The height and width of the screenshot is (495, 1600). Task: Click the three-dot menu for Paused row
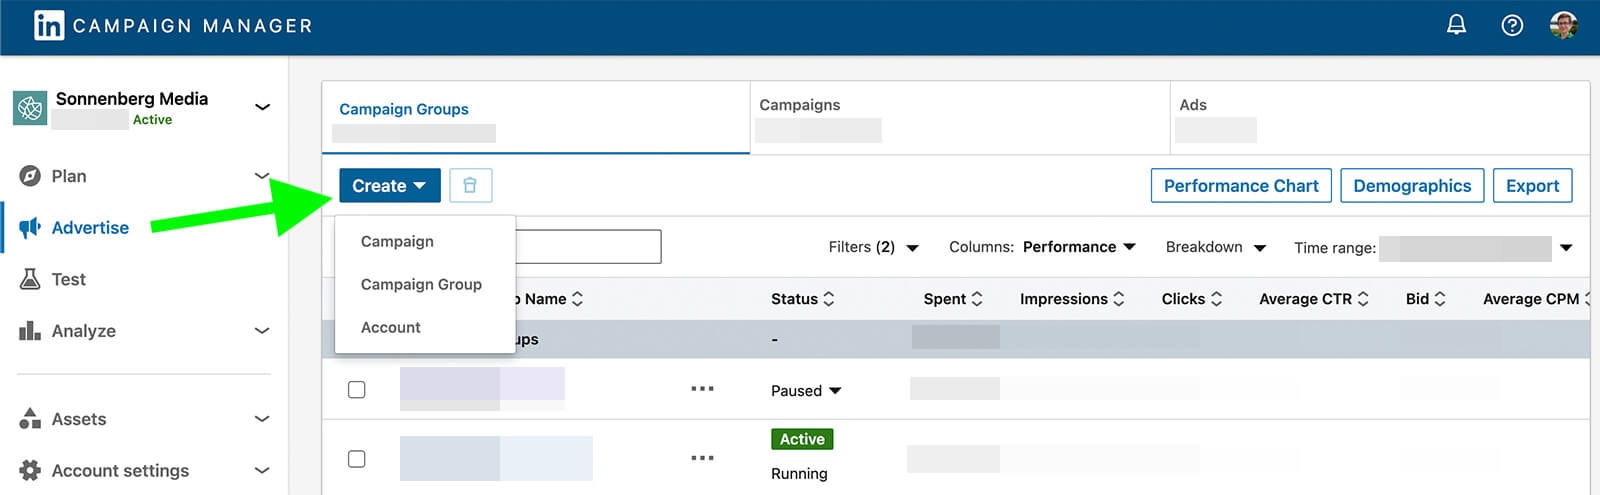pos(702,389)
